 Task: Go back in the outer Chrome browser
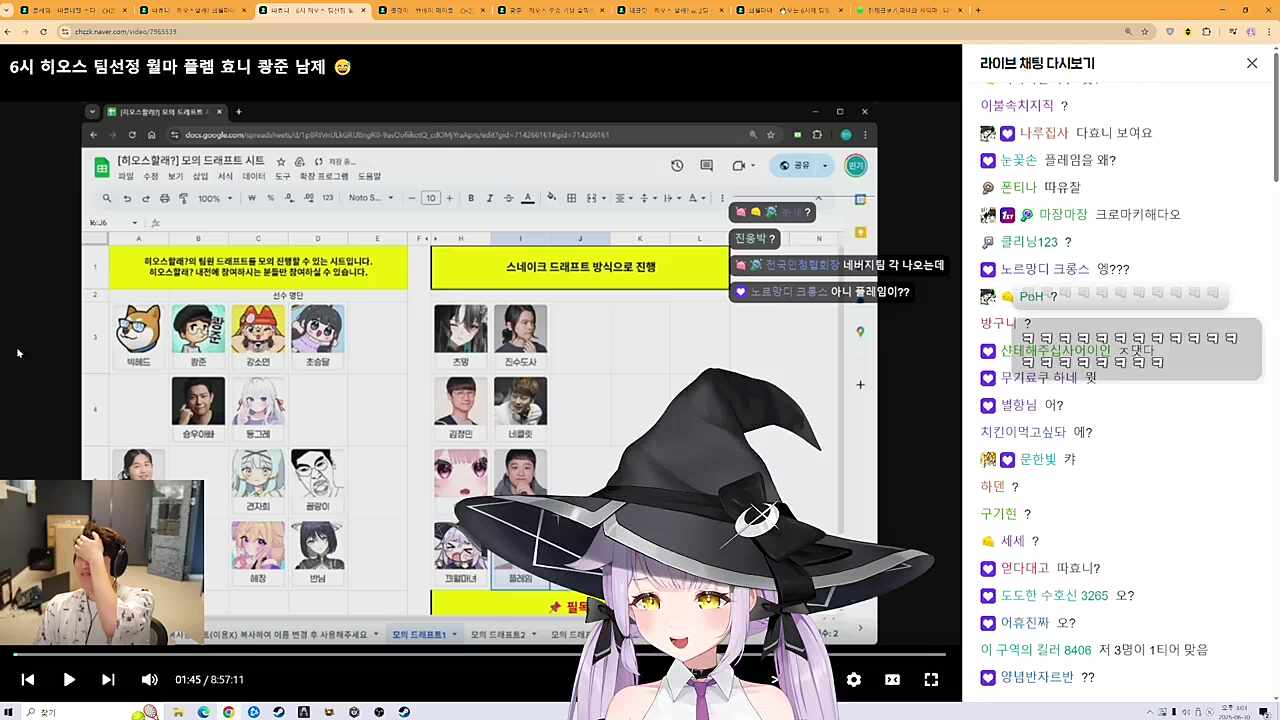click(9, 32)
